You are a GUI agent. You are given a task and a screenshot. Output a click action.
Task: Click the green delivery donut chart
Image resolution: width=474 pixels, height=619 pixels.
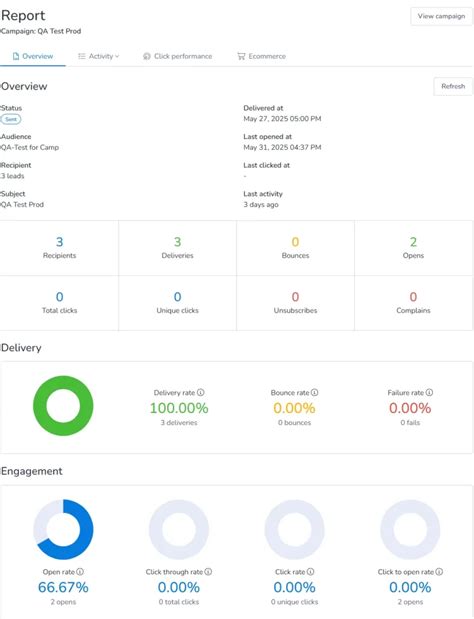[63, 406]
